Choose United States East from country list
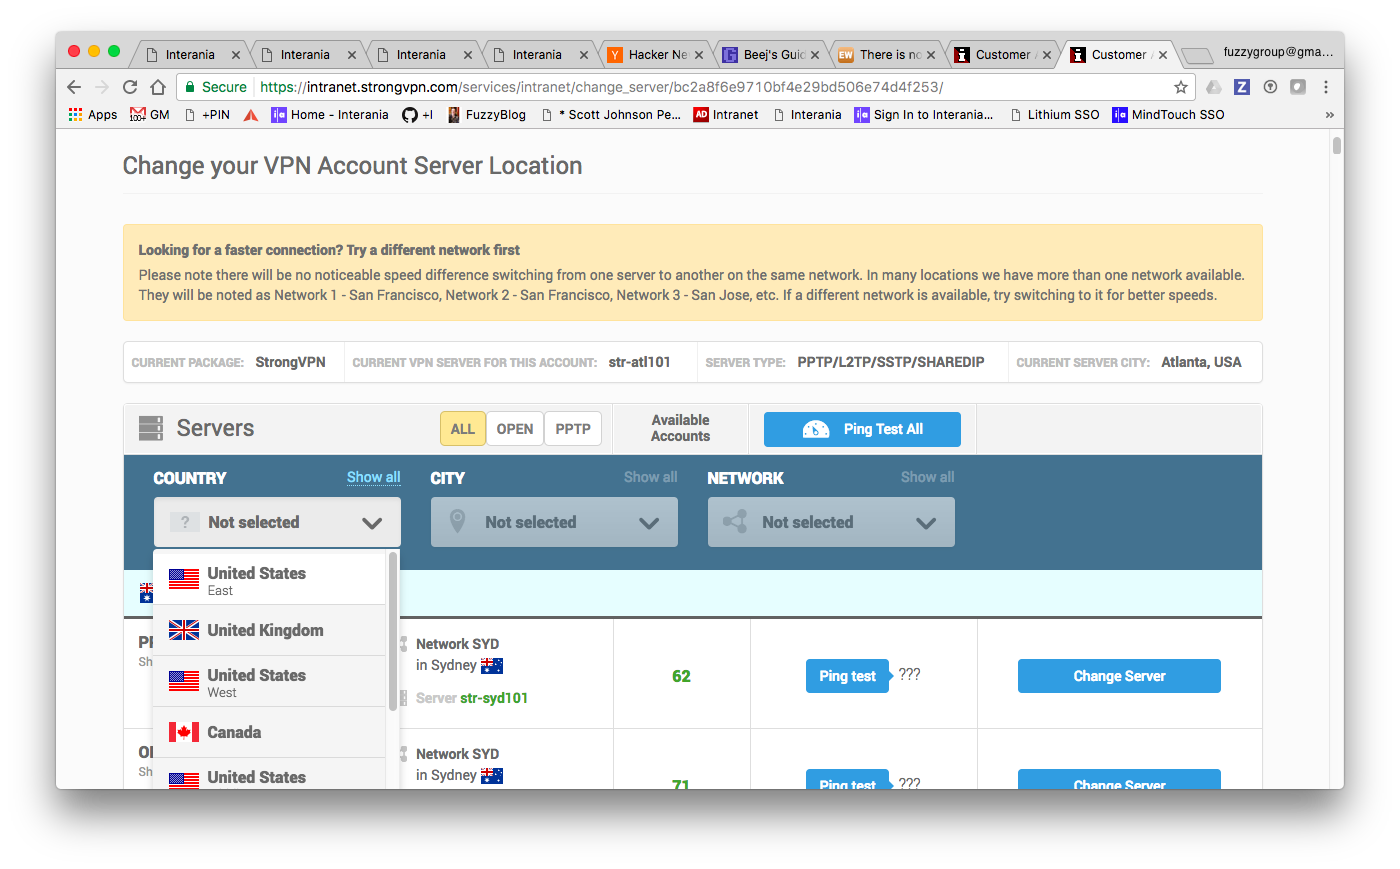Image resolution: width=1400 pixels, height=869 pixels. (x=269, y=580)
